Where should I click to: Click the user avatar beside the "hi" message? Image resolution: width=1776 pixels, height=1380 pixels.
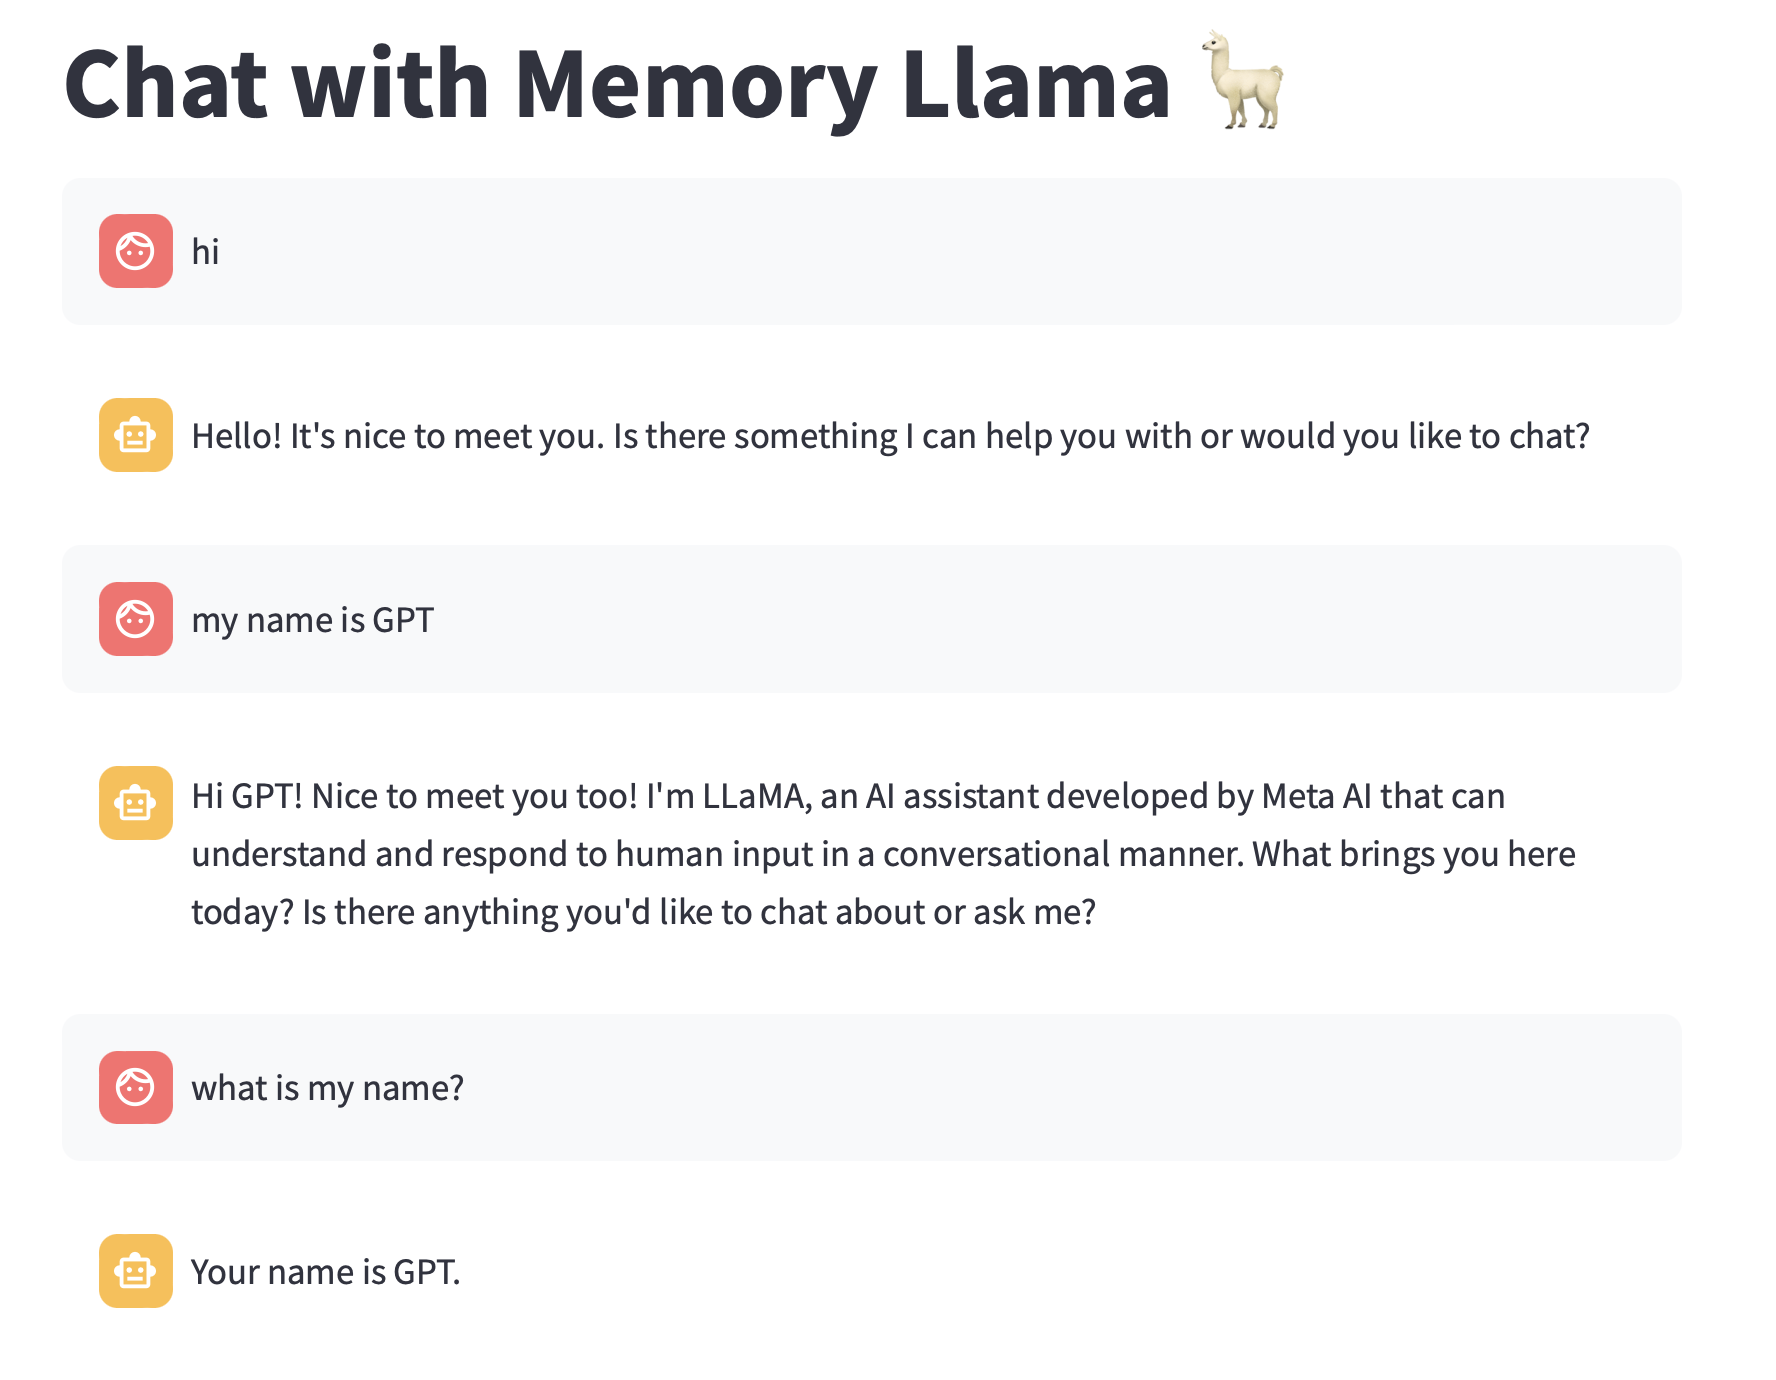point(136,251)
